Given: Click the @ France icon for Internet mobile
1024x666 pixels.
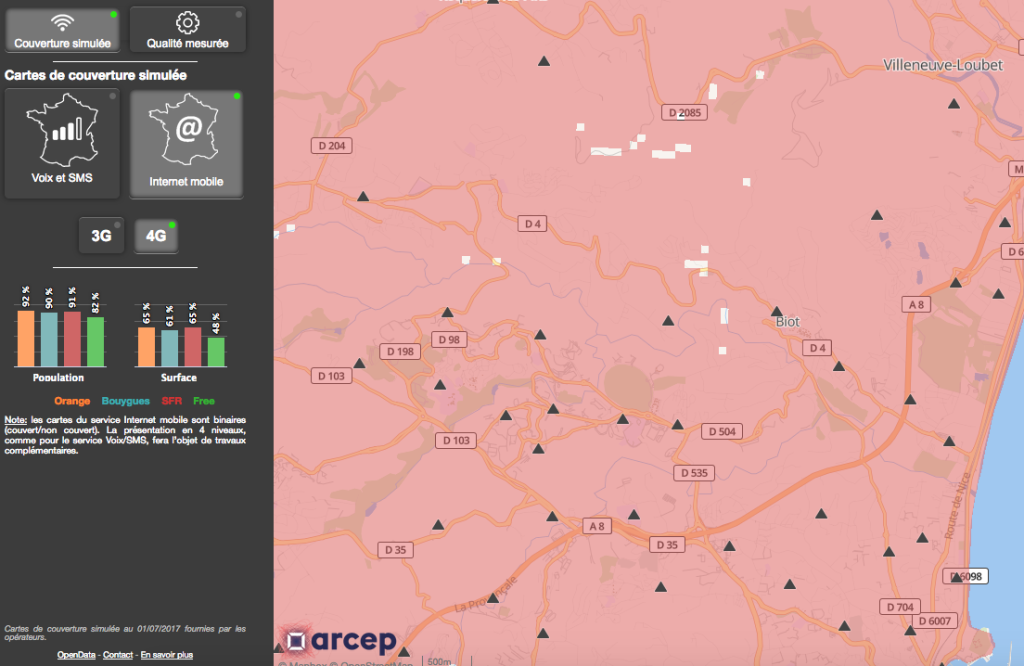Looking at the screenshot, I should point(187,130).
